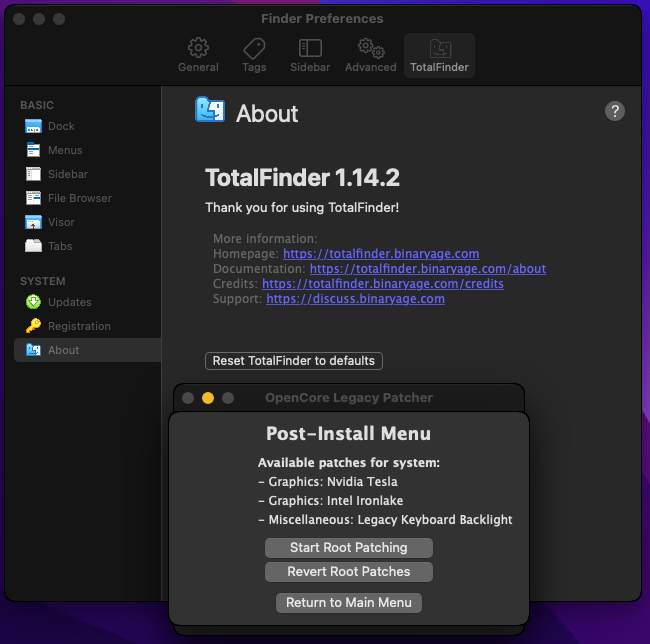Select Sidebar label in BASIC section
The height and width of the screenshot is (644, 650).
click(68, 174)
